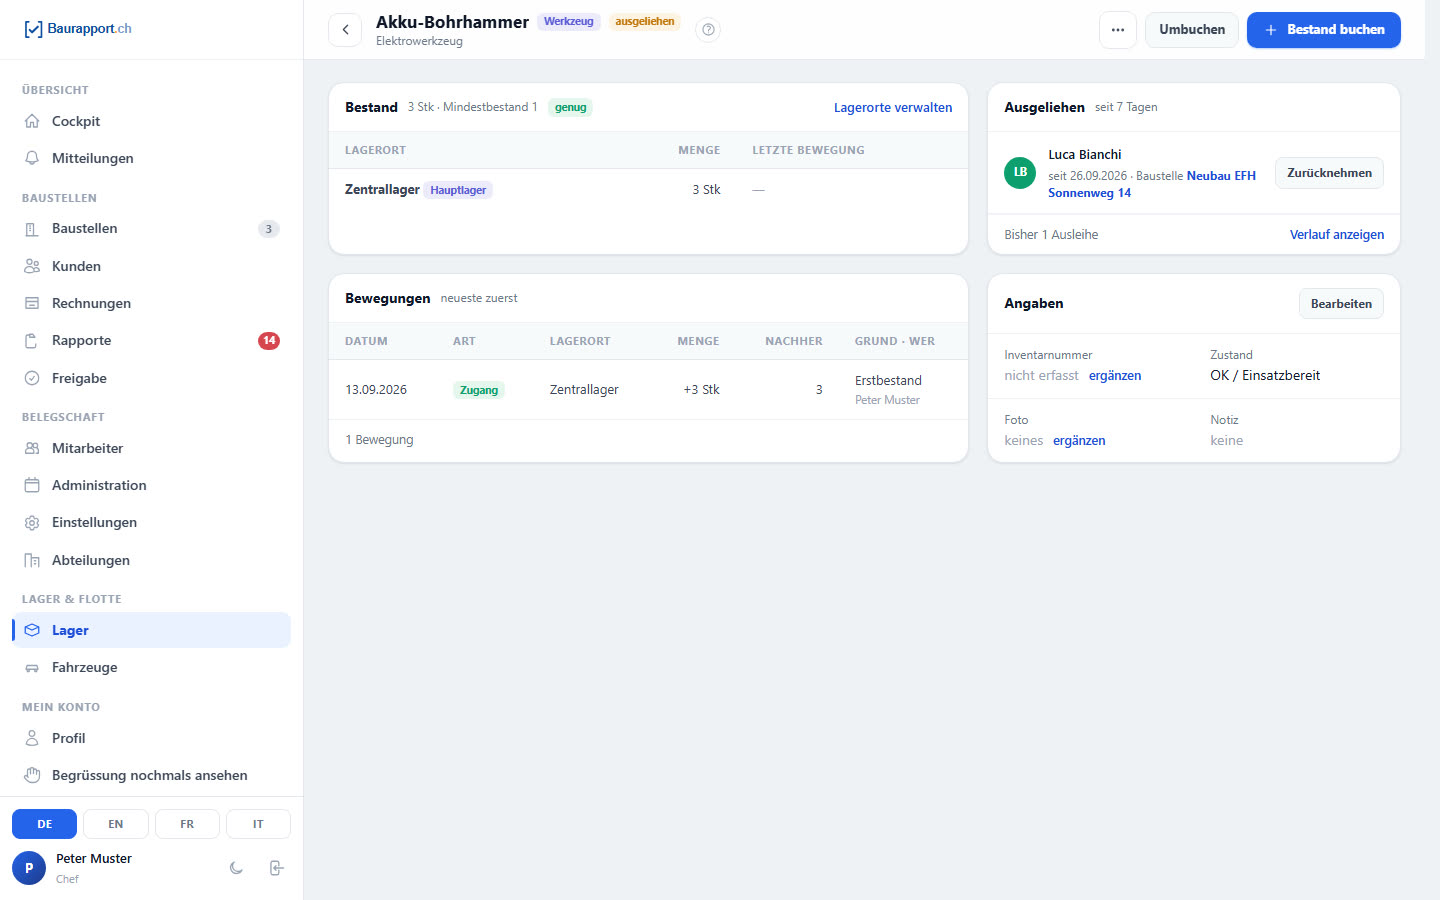Screen dimensions: 1440x900
Task: Click the LB avatar of Luca Bianchi
Action: pos(1020,172)
